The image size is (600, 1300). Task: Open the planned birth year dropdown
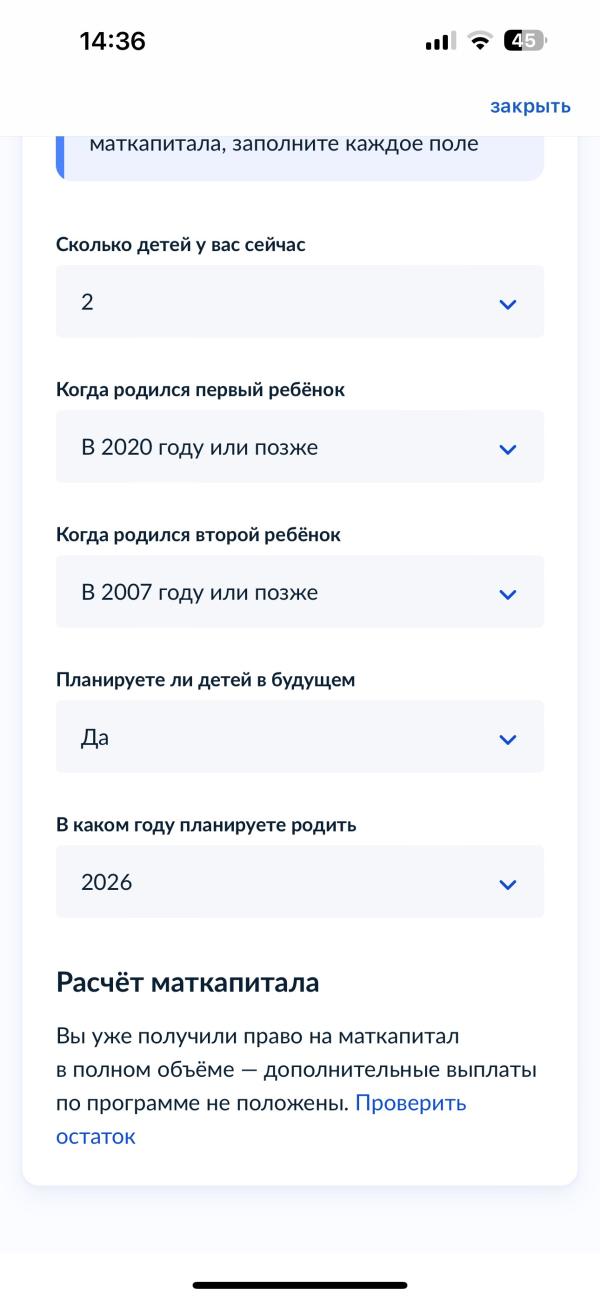[x=300, y=882]
